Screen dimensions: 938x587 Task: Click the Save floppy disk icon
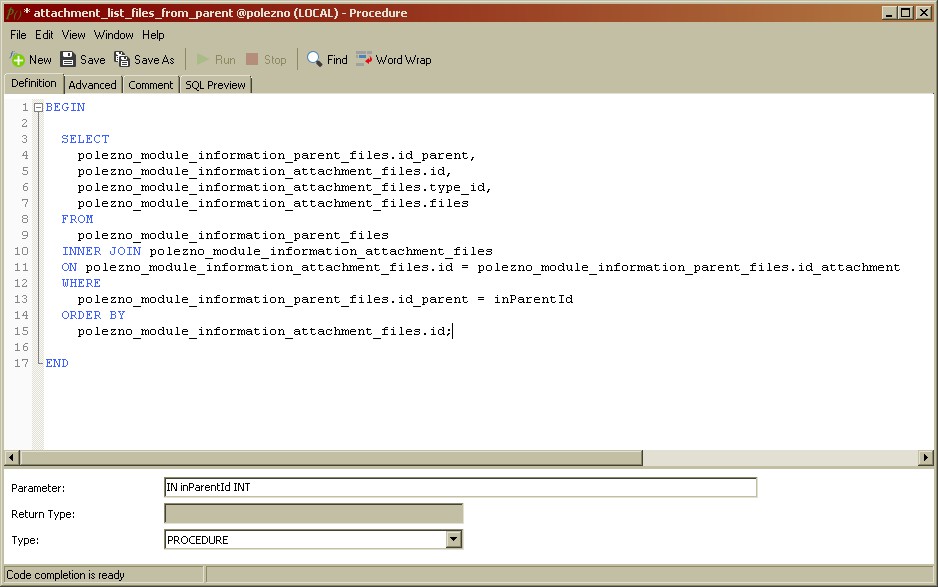(x=68, y=59)
